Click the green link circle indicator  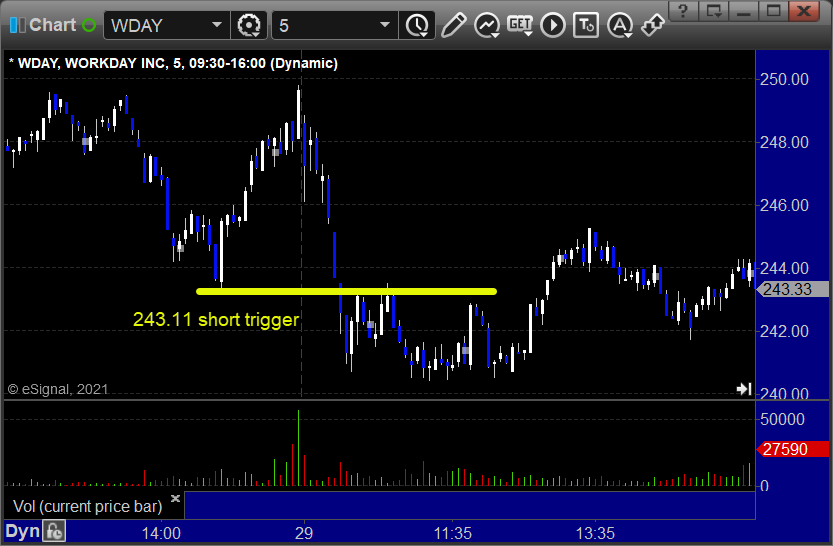(89, 25)
